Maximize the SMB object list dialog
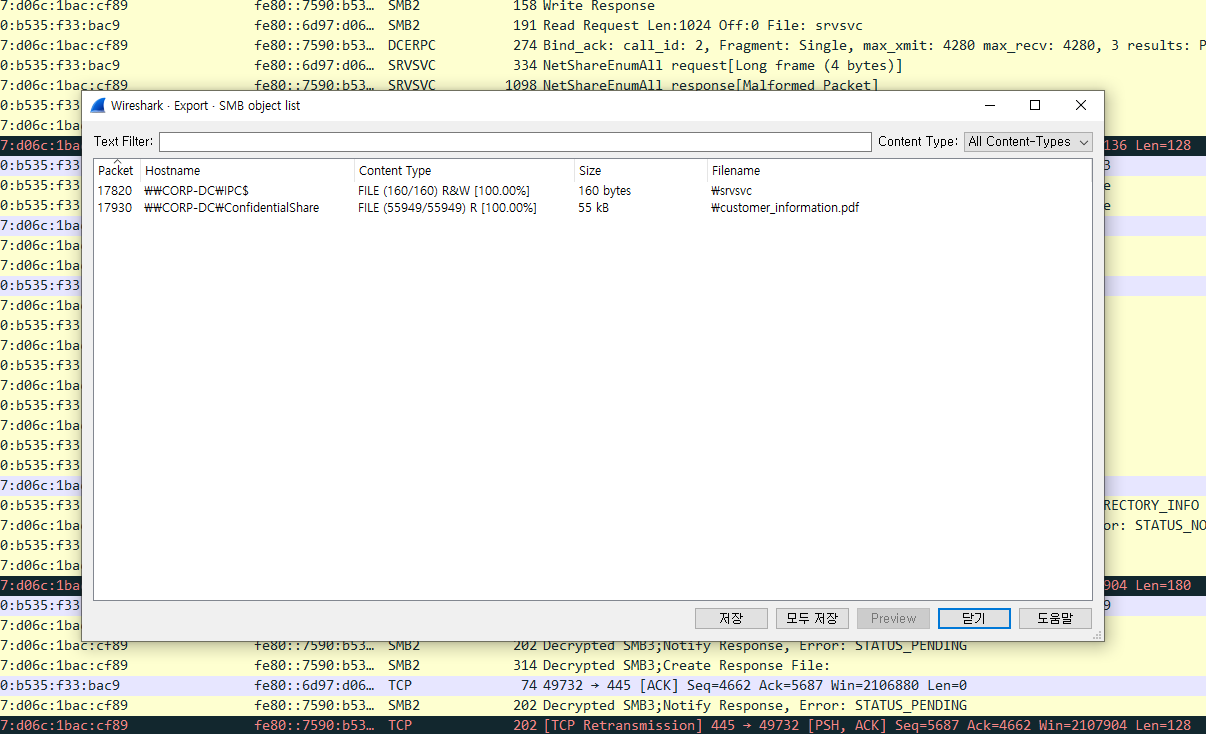 pos(1035,105)
